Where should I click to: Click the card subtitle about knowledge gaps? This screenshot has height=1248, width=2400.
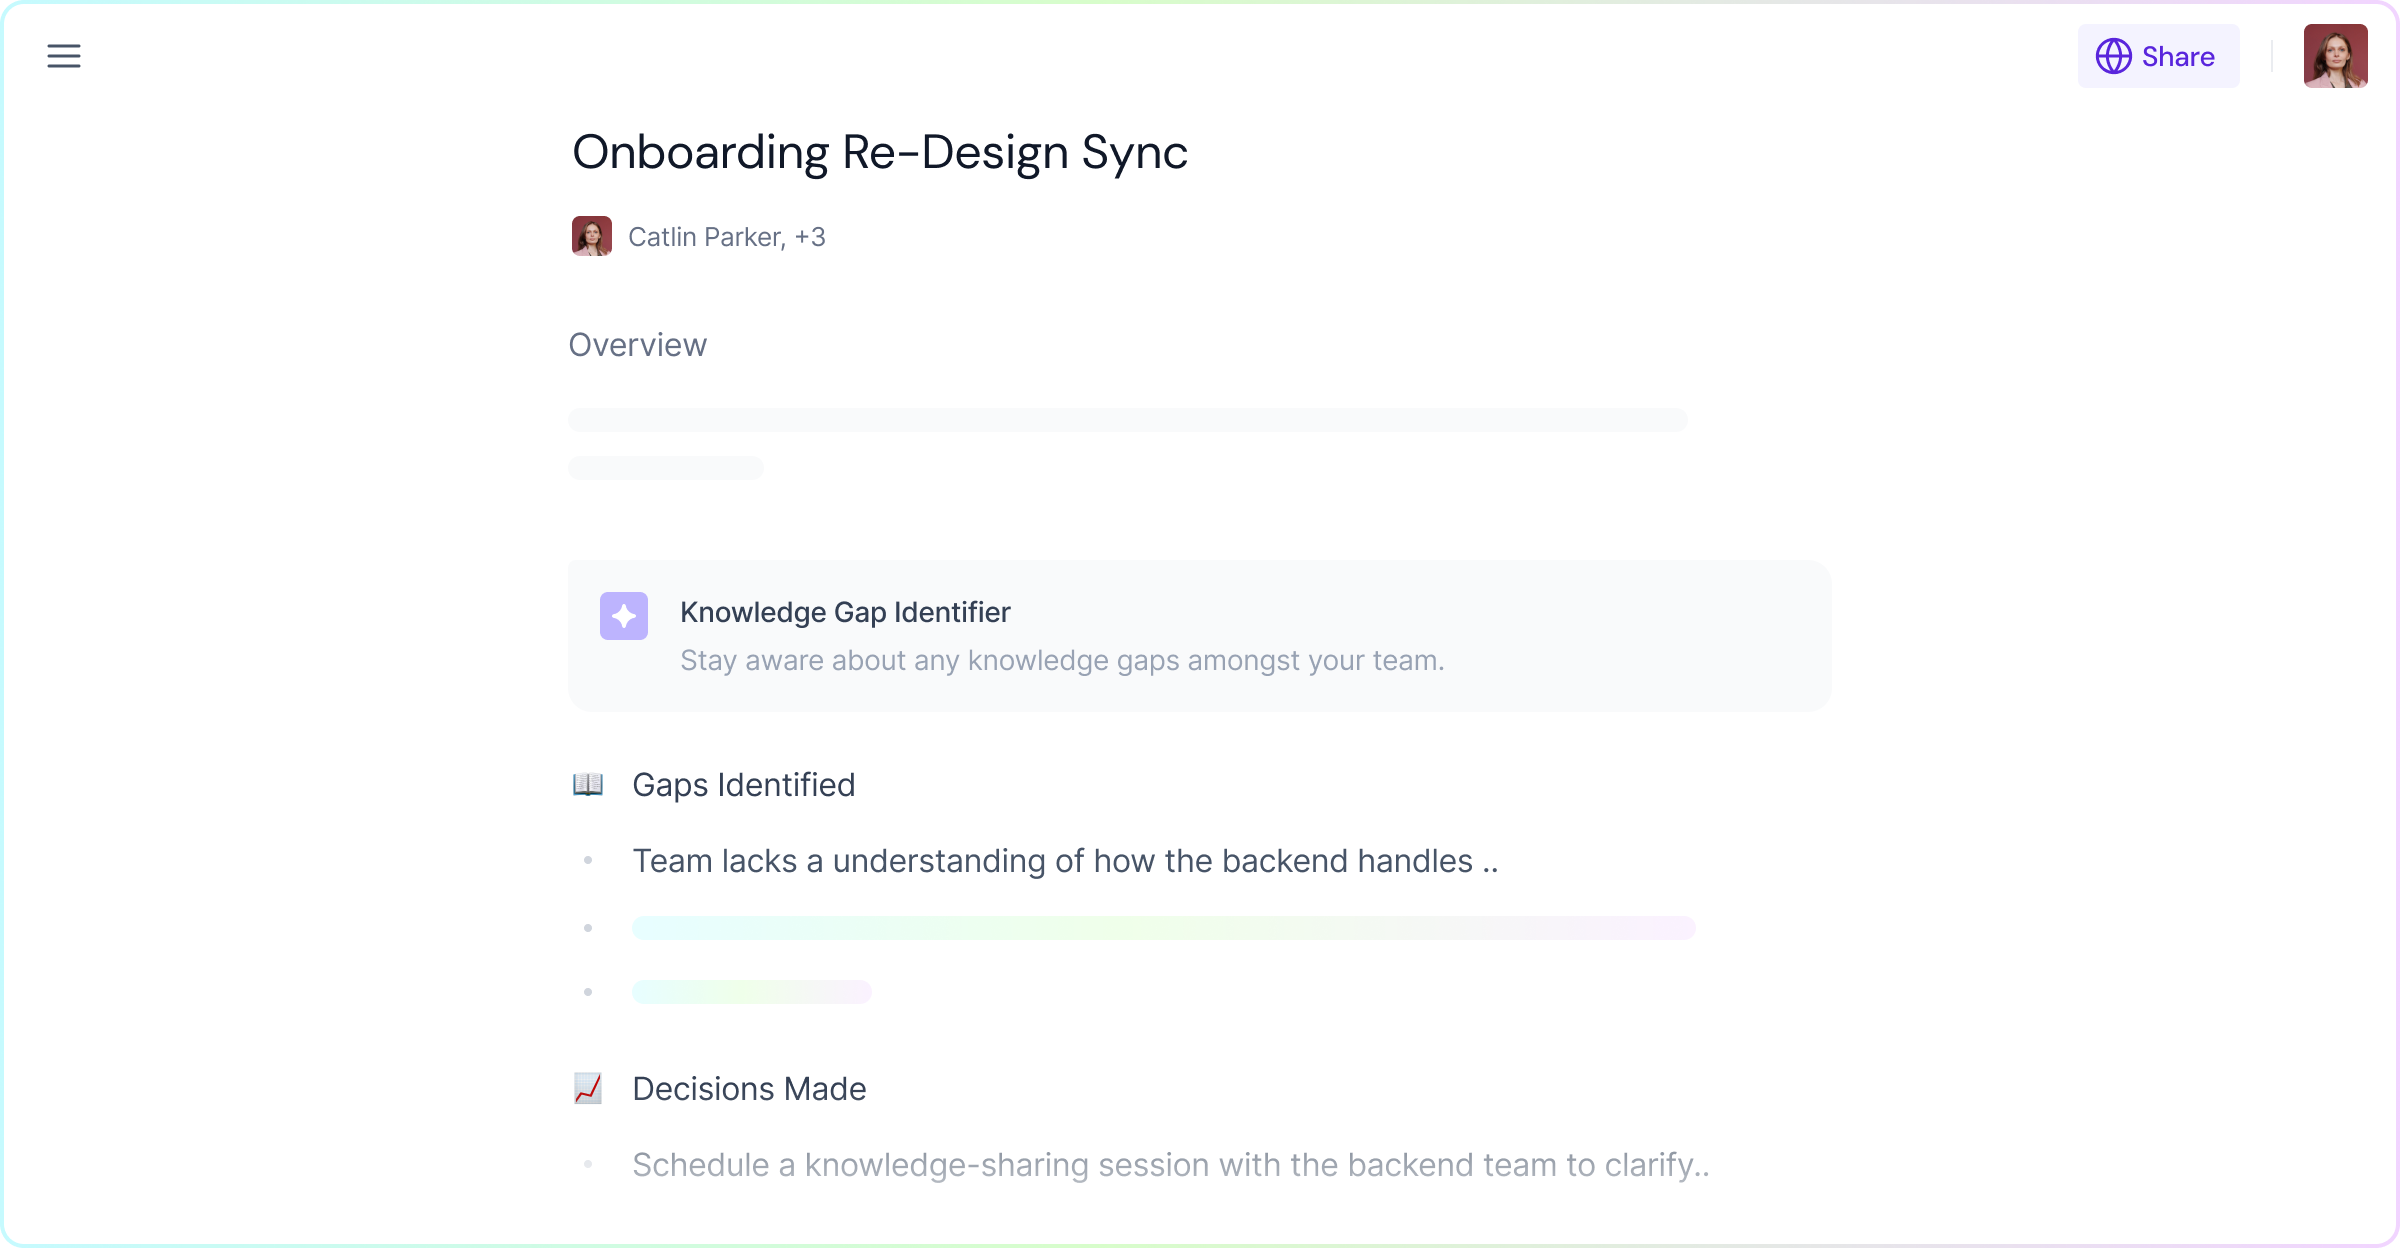click(x=1062, y=661)
